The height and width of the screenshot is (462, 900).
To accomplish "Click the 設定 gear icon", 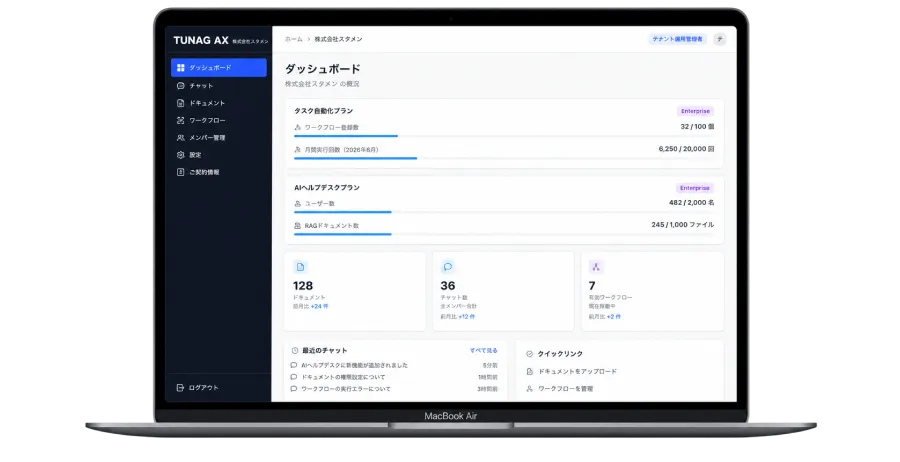I will tap(181, 155).
